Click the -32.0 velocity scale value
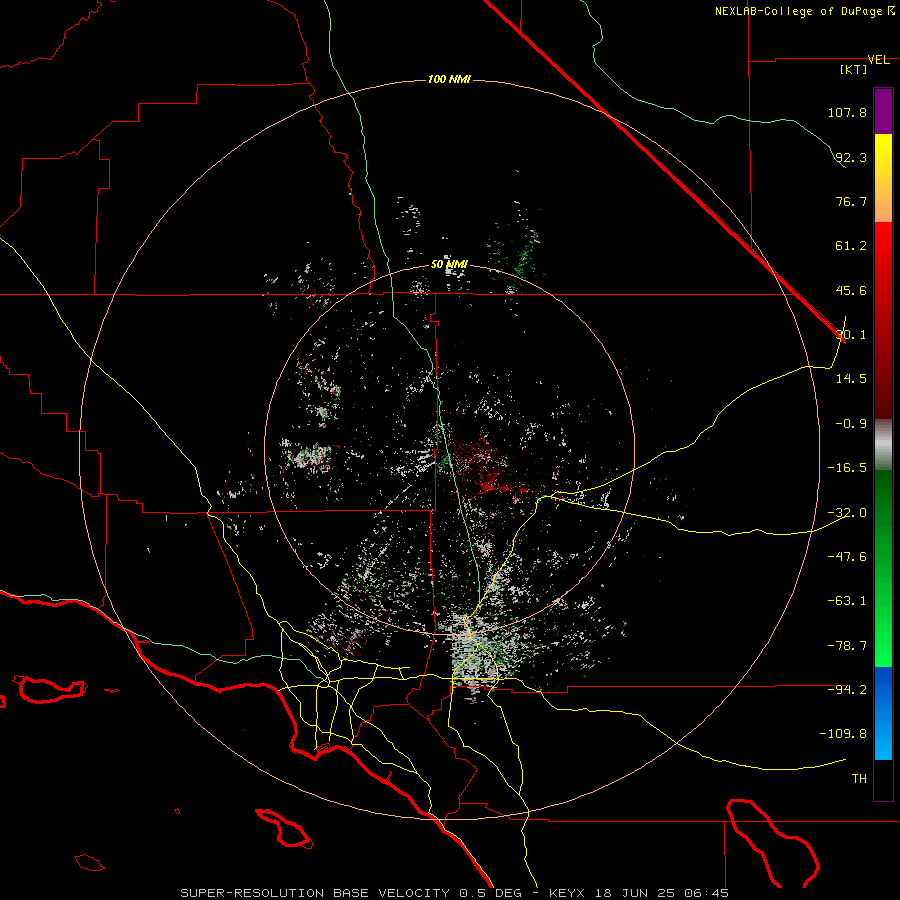 (847, 513)
